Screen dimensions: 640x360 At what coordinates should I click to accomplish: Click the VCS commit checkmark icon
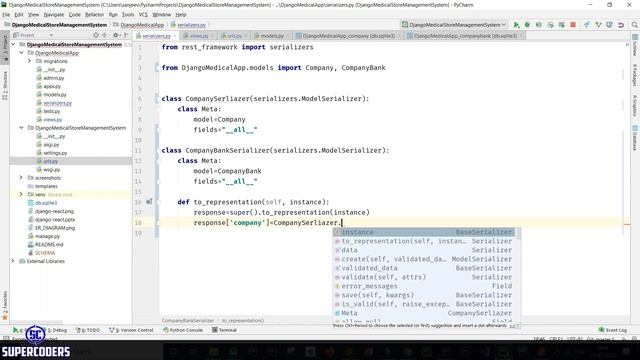click(598, 25)
